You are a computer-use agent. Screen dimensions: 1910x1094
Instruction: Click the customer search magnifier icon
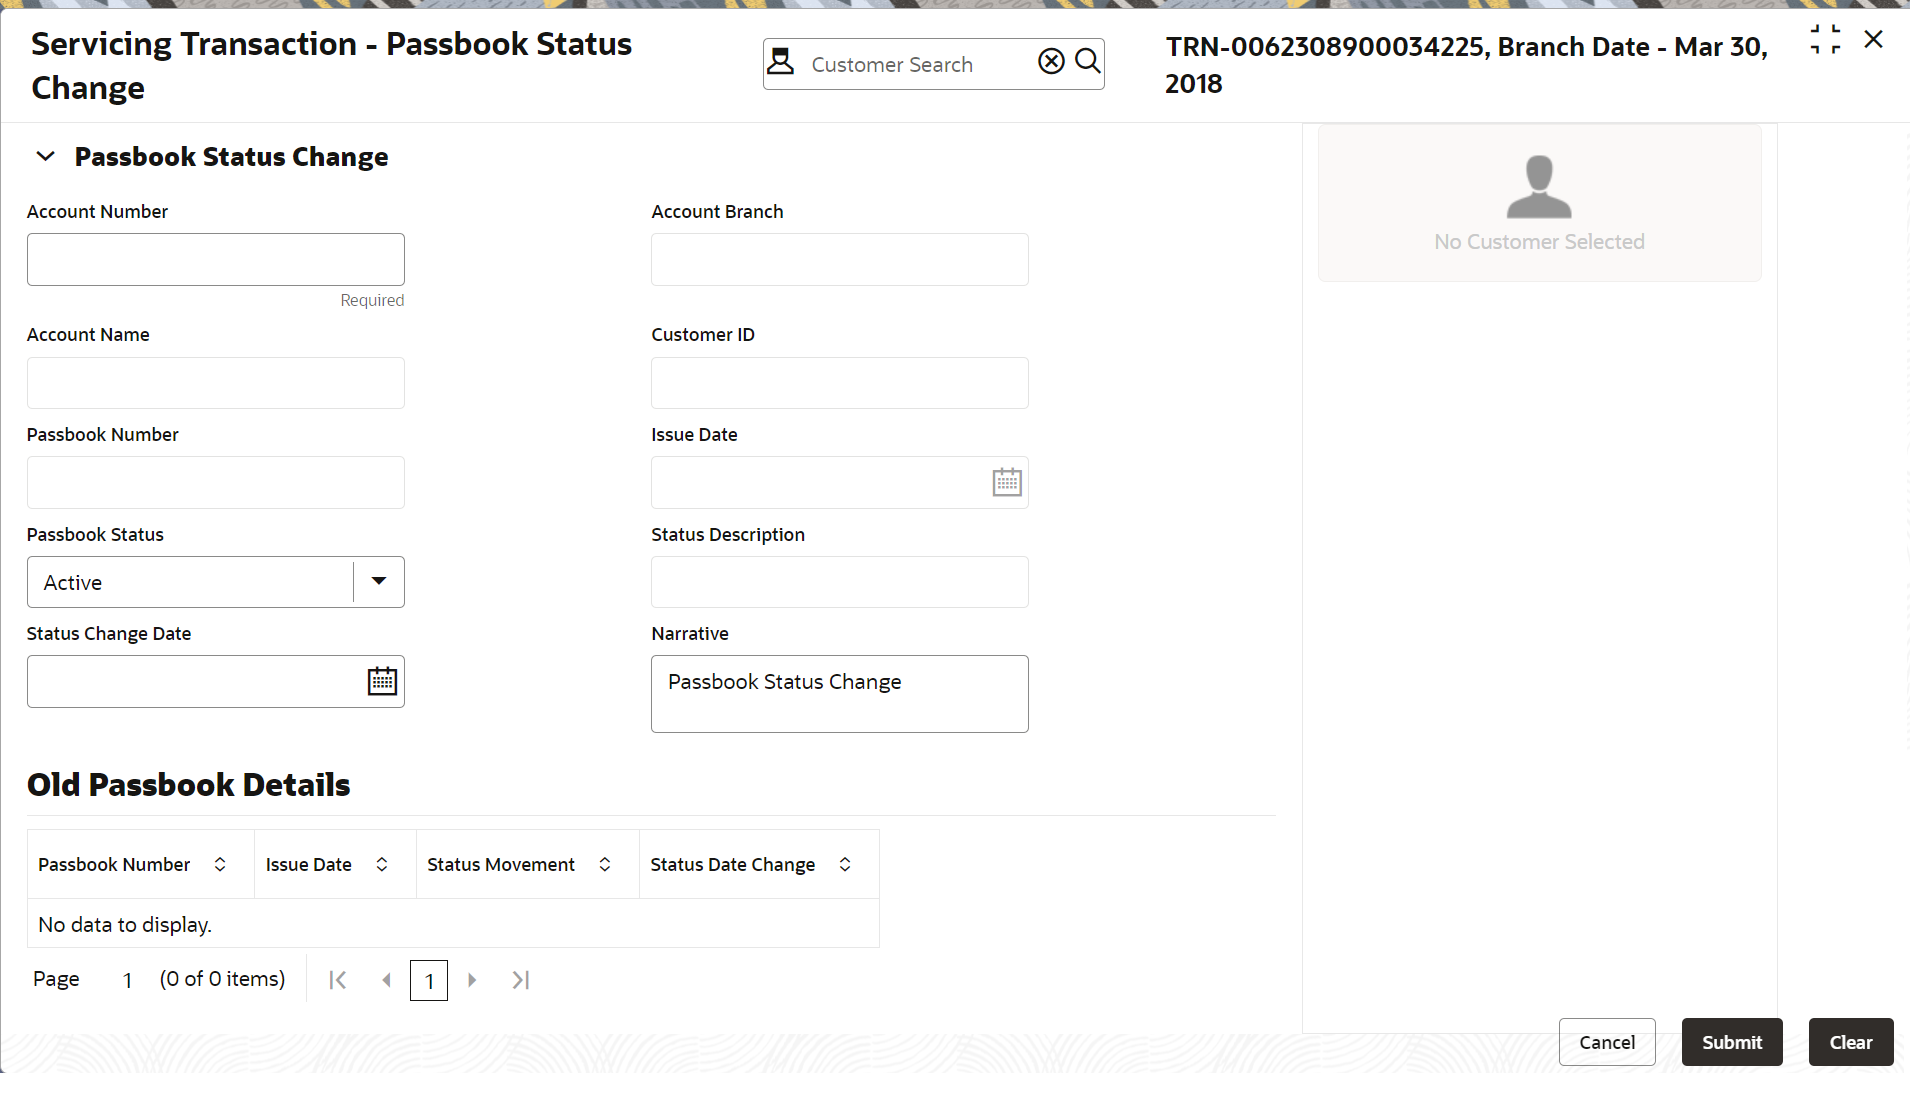(x=1088, y=62)
